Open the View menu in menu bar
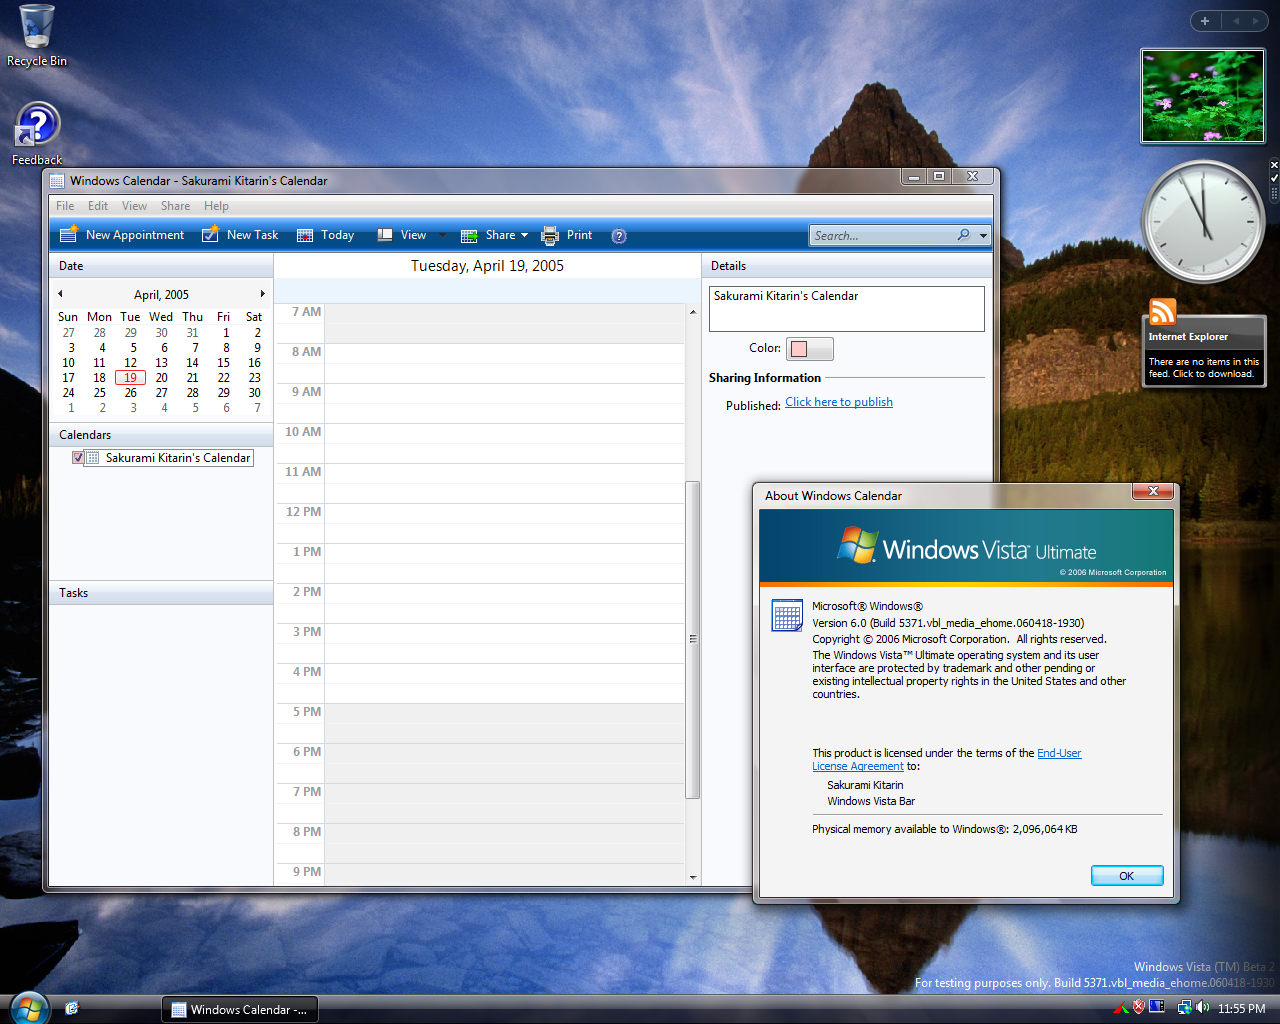Screen dimensions: 1280x1024 tap(134, 206)
